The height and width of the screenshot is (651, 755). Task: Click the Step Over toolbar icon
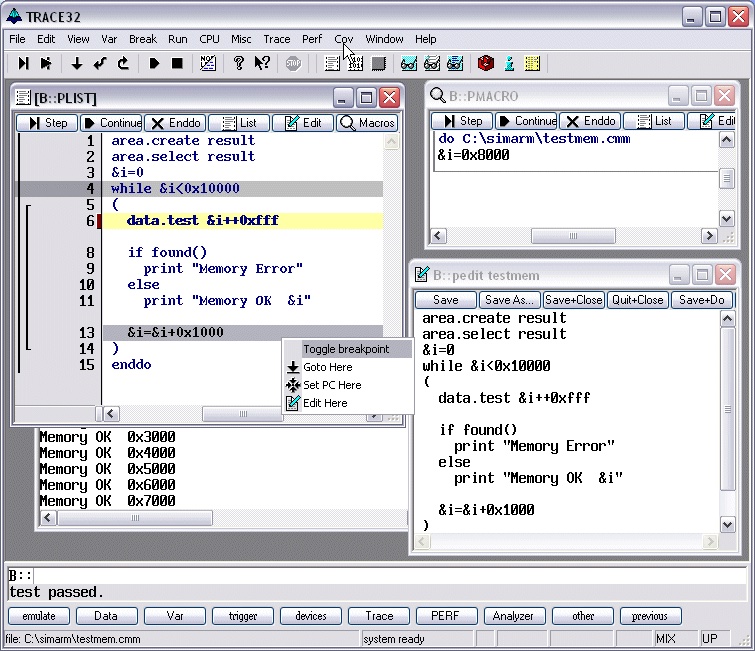click(46, 63)
